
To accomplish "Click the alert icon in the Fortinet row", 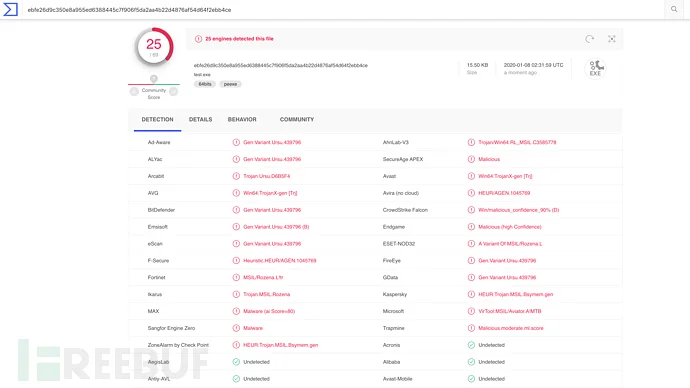I will pos(236,278).
